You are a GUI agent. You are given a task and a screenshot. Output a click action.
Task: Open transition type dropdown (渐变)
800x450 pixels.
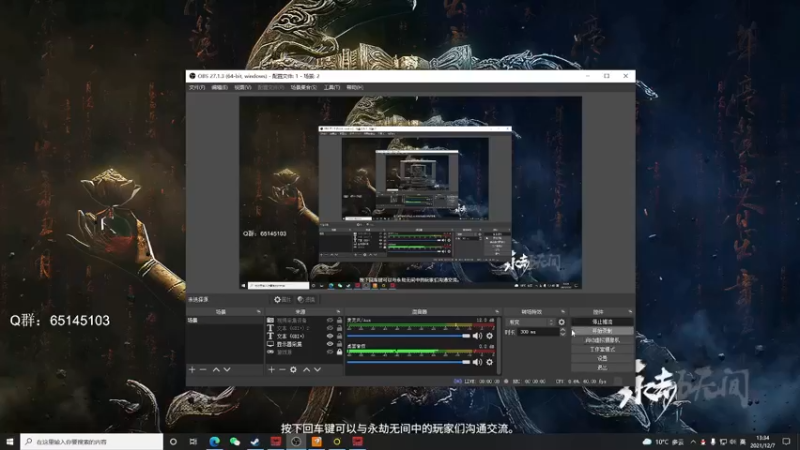coord(531,322)
